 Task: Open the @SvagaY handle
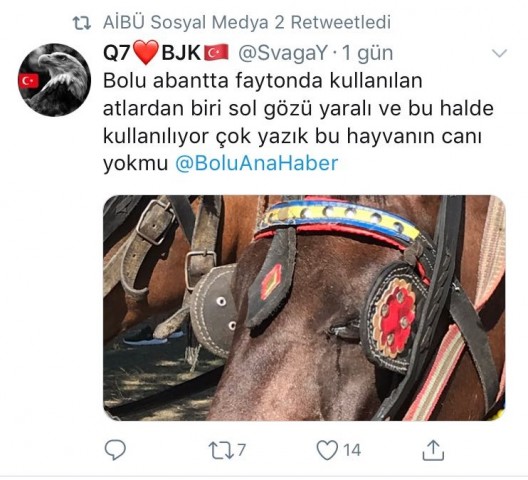[283, 53]
